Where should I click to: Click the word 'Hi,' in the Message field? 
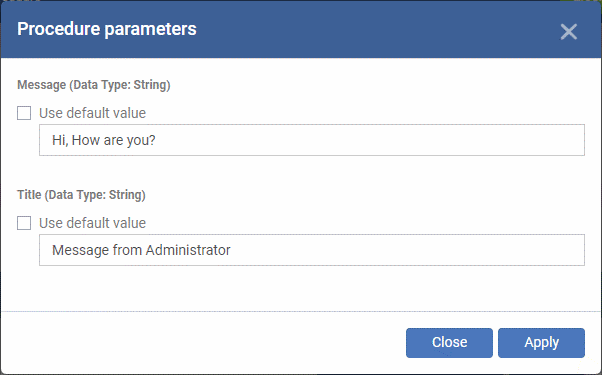click(60, 140)
